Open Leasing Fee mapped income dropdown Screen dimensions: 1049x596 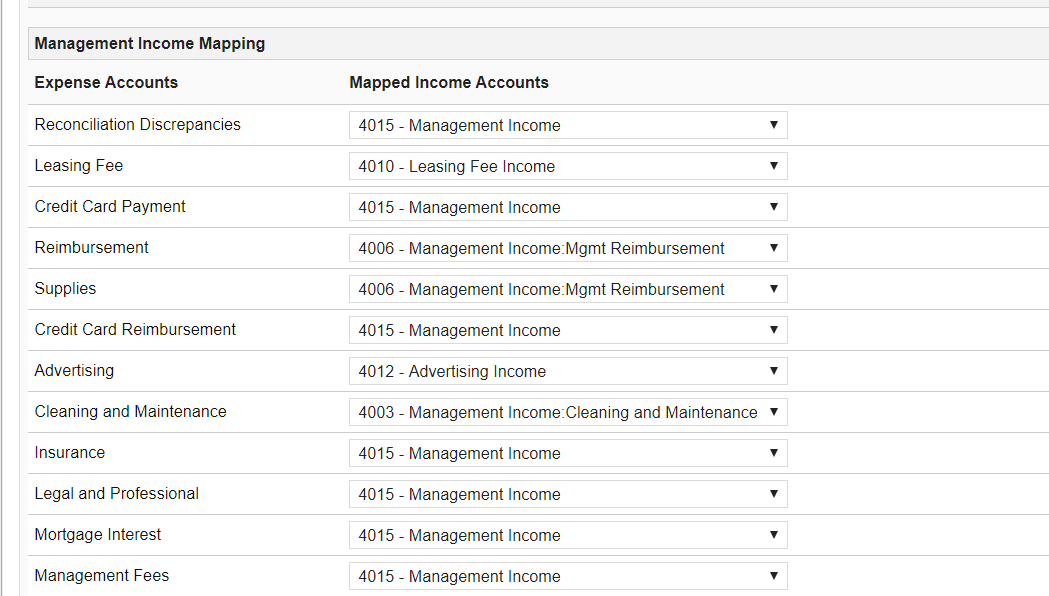(x=568, y=166)
